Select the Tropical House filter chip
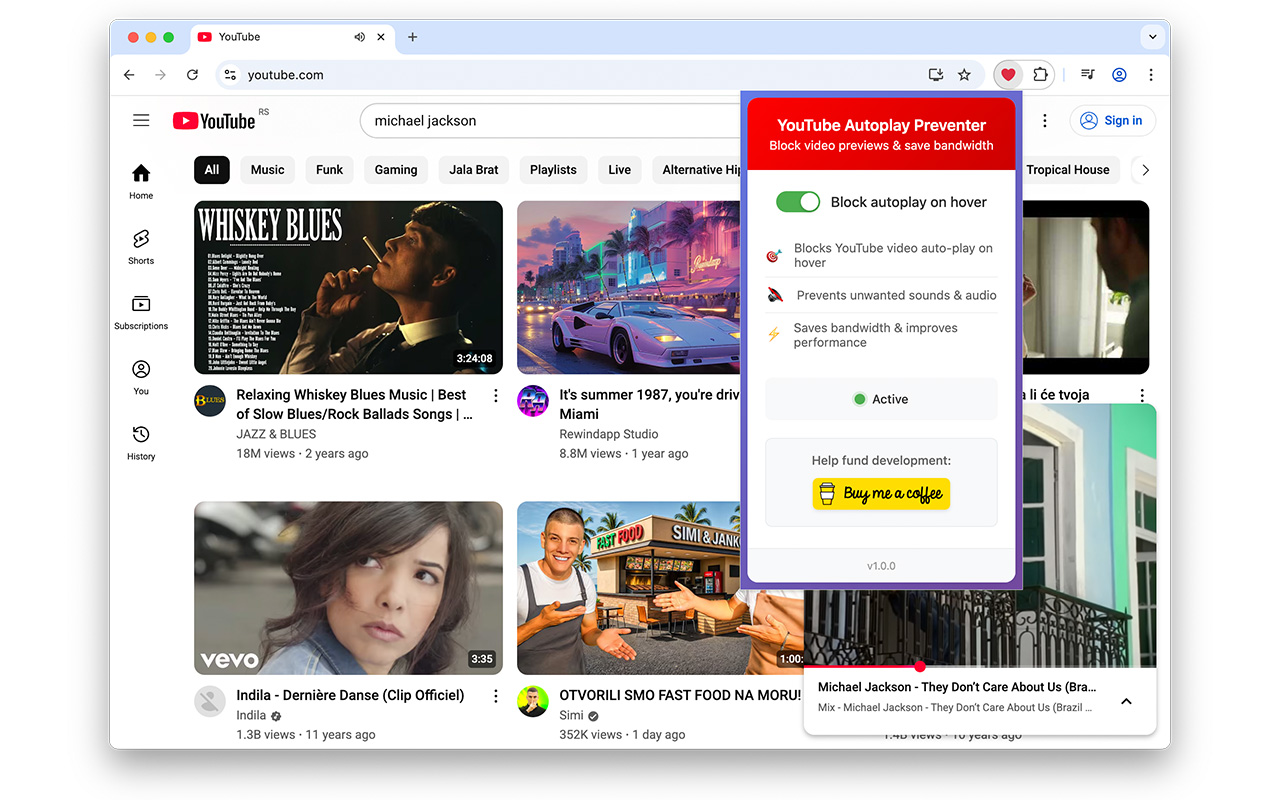 [x=1068, y=170]
